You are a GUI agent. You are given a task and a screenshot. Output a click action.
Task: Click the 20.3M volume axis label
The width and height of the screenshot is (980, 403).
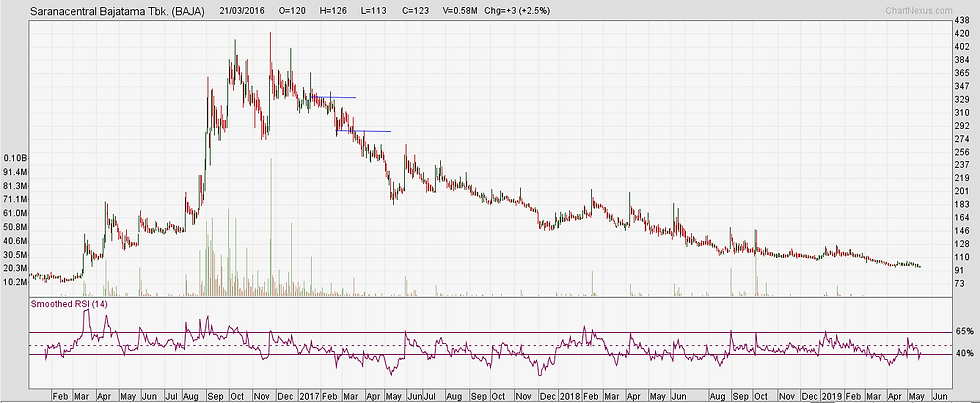pyautogui.click(x=16, y=269)
